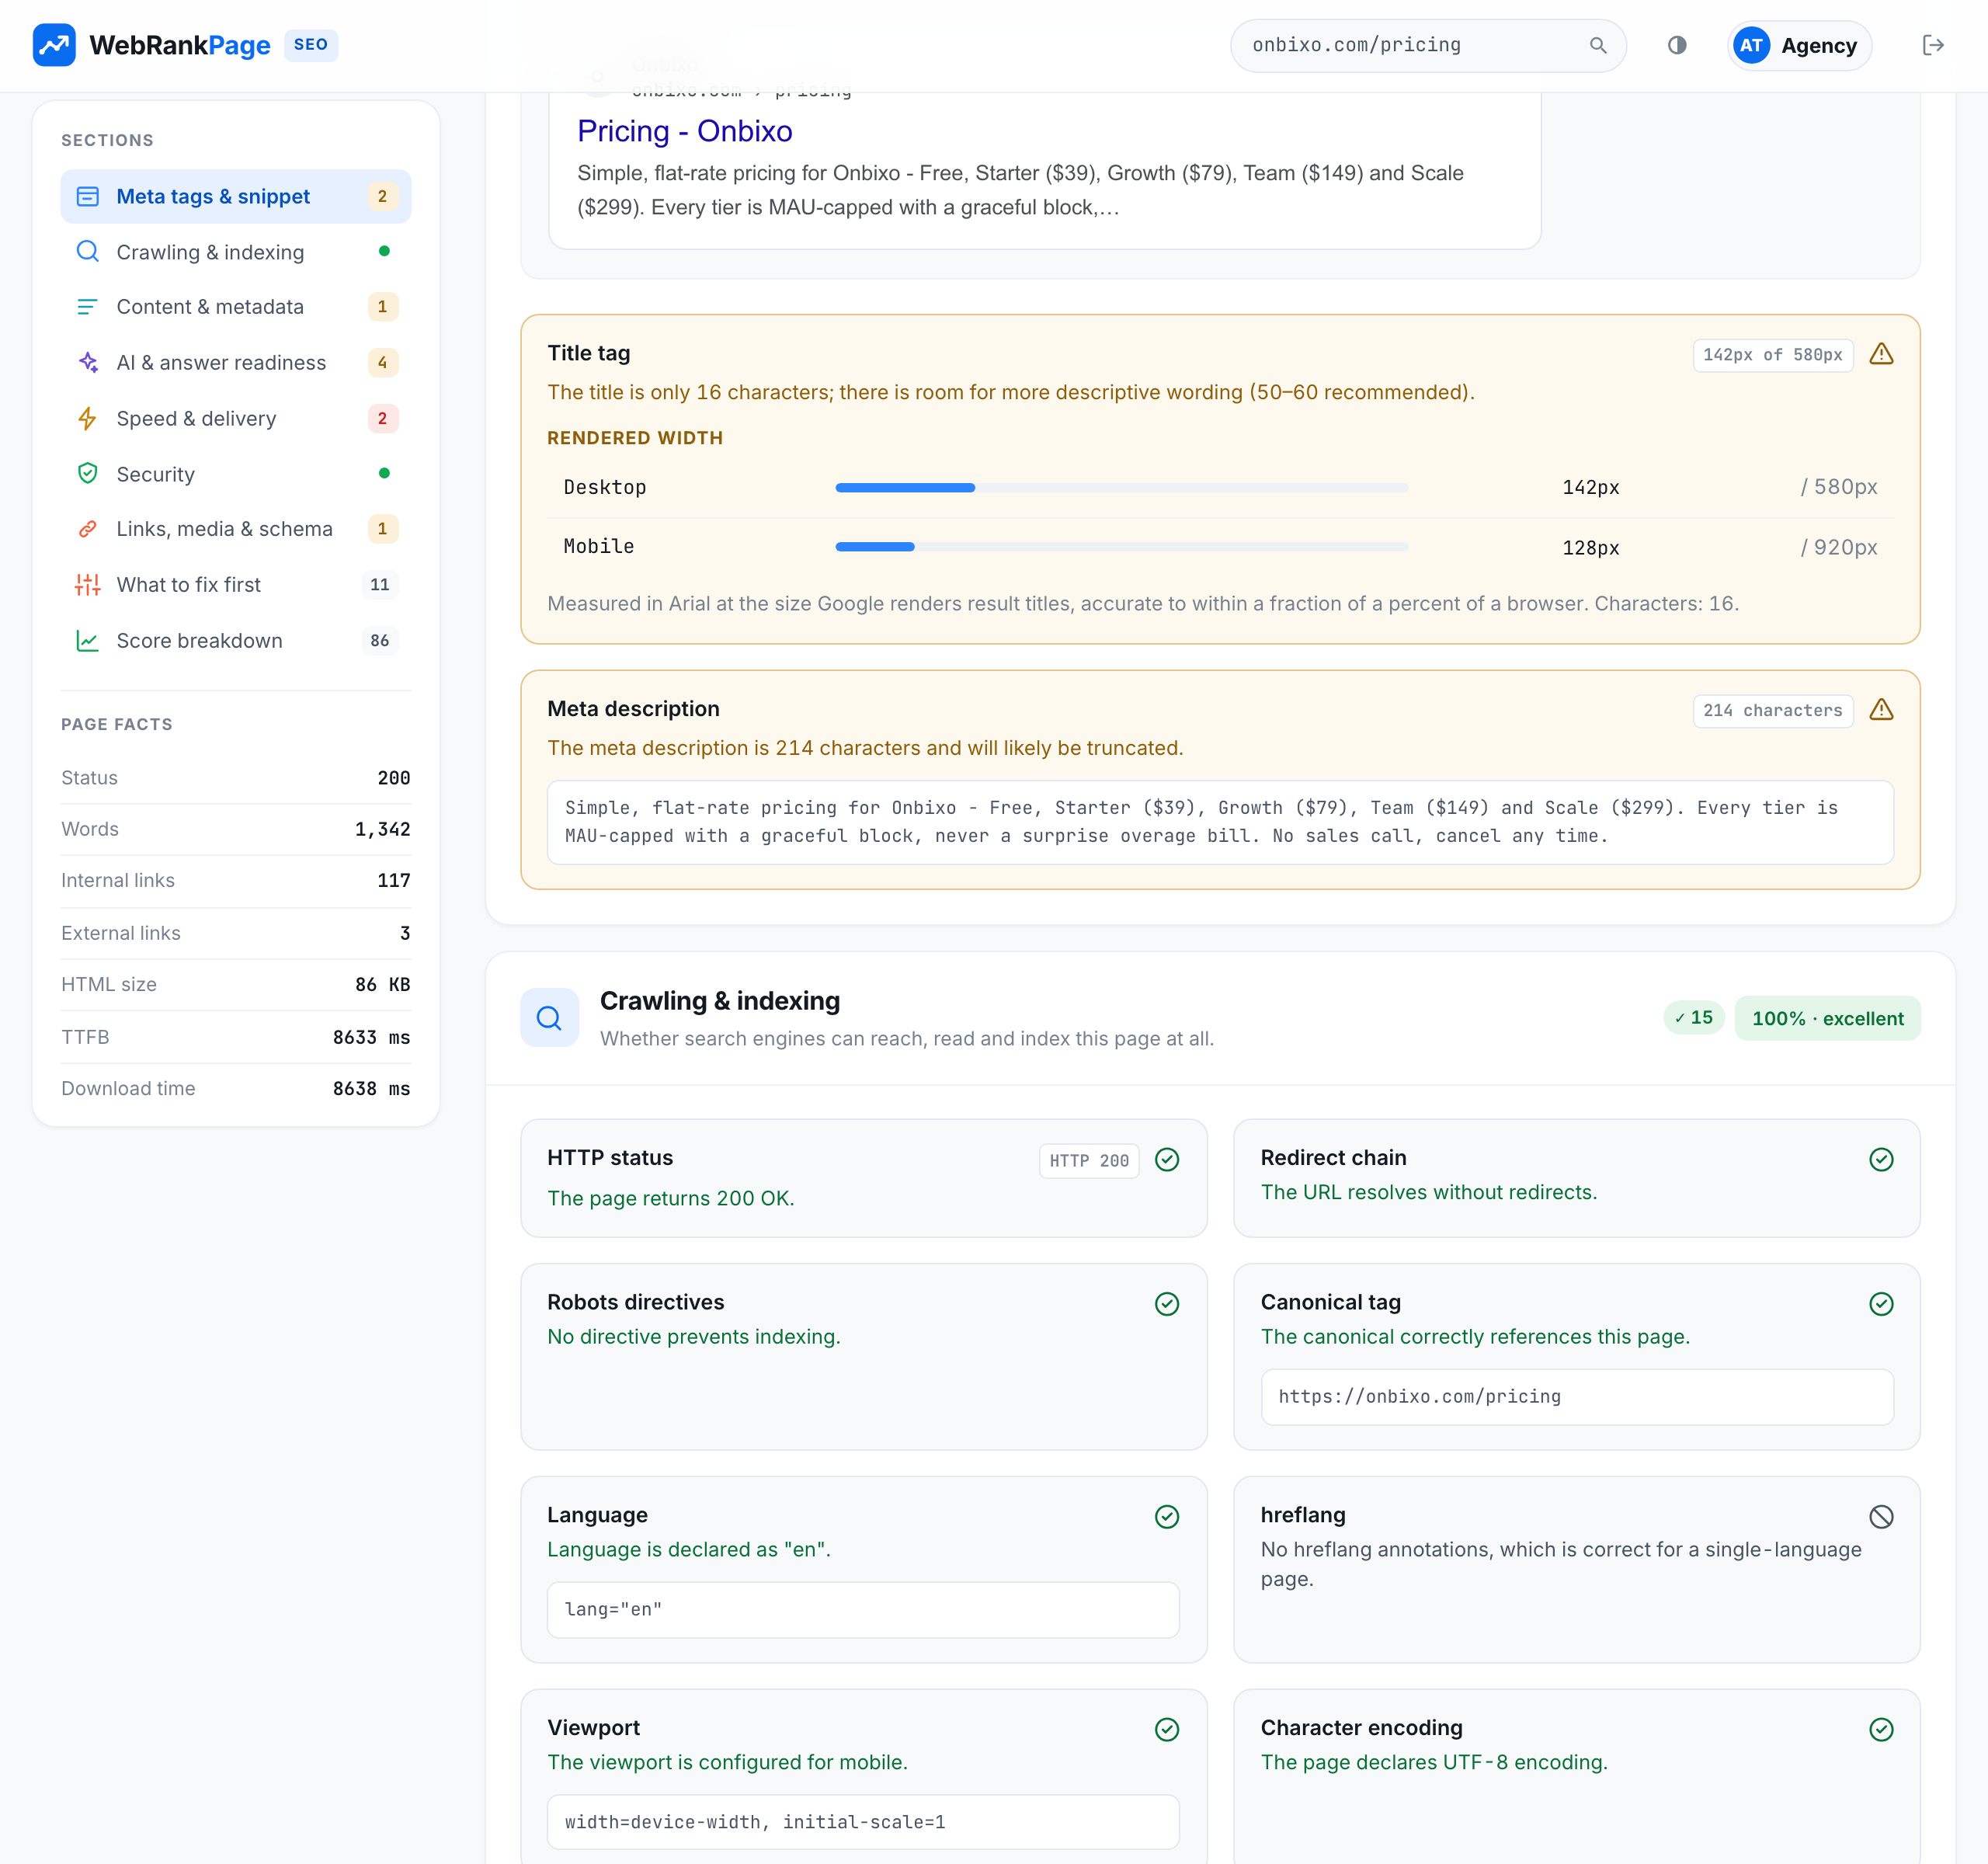This screenshot has height=1864, width=1988.
Task: Click the Meta description warning triangle icon
Action: click(x=1881, y=710)
